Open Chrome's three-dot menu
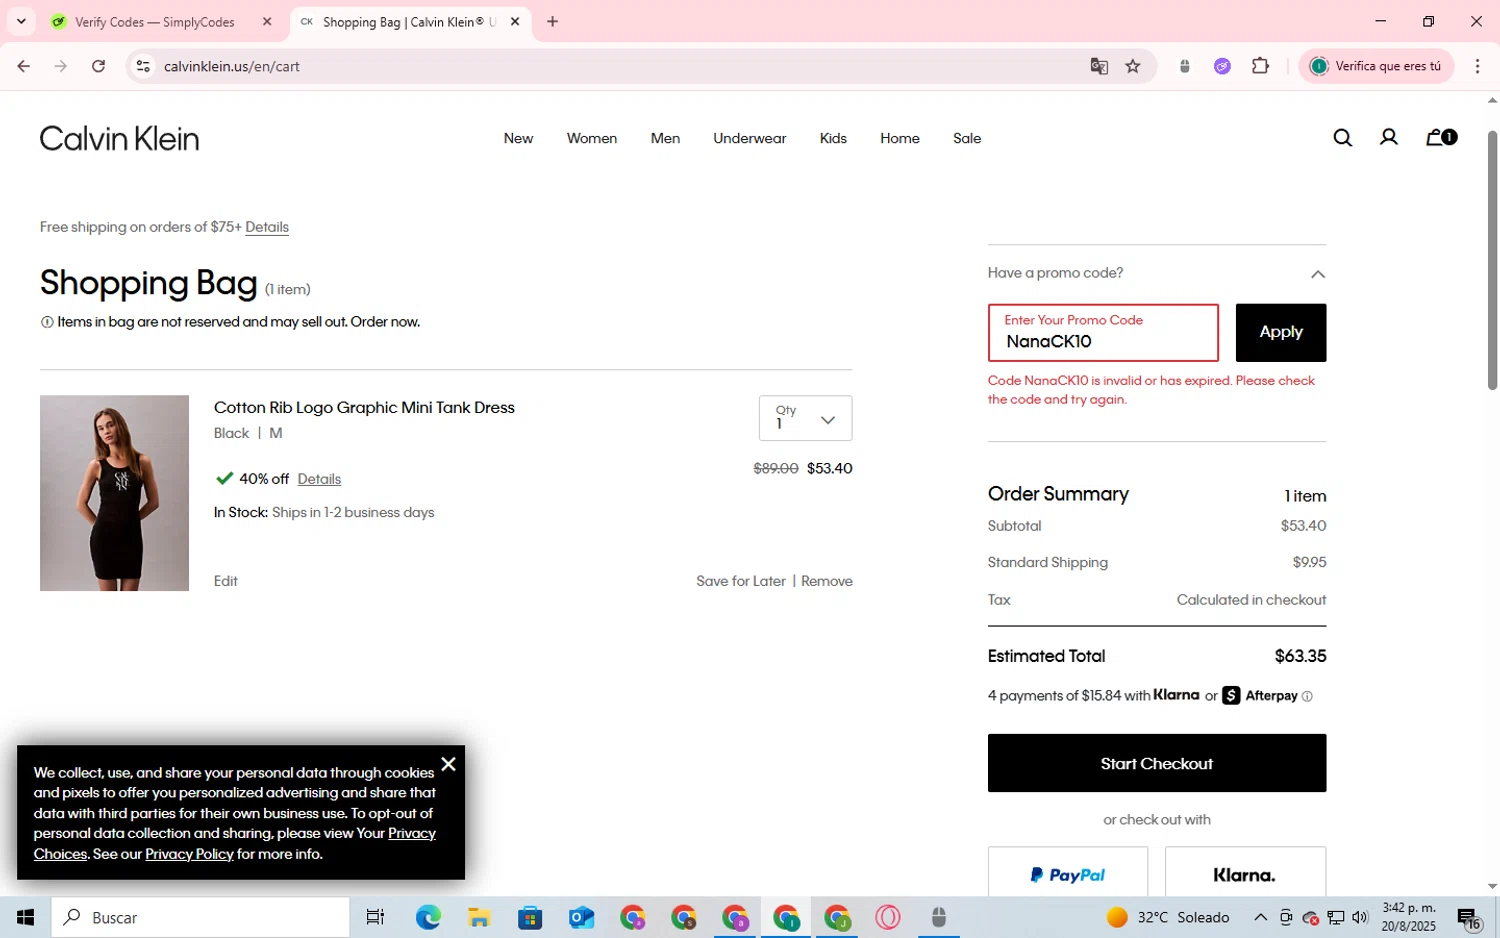 click(x=1477, y=66)
